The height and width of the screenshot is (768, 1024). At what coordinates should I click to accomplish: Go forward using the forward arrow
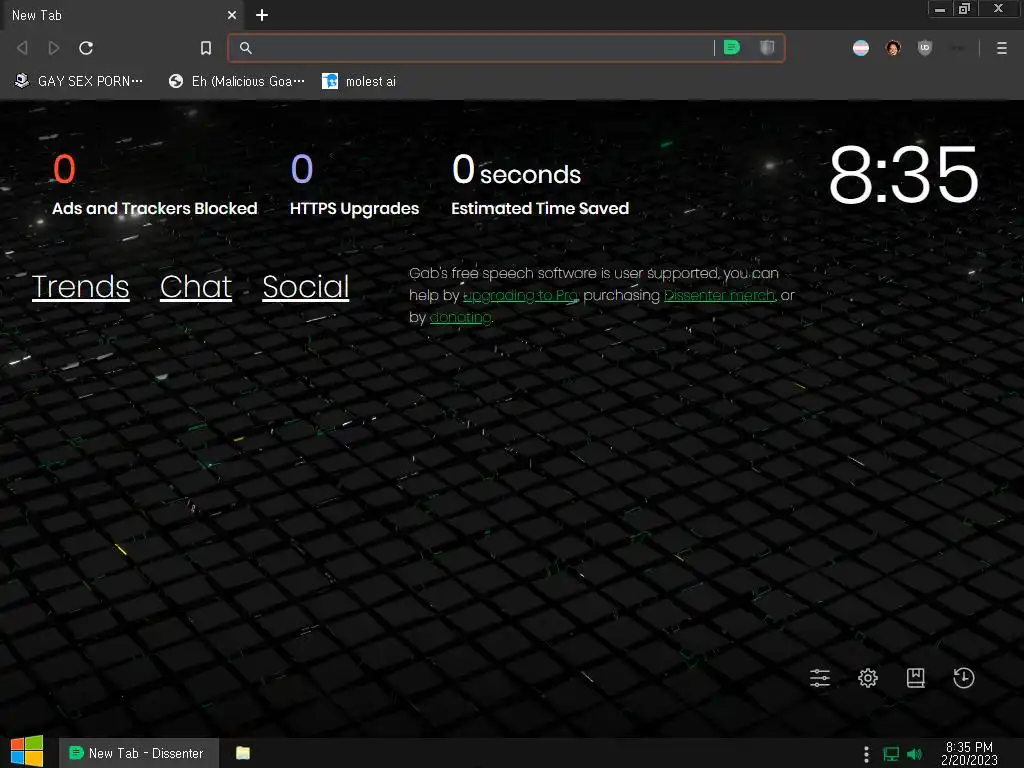(x=54, y=48)
